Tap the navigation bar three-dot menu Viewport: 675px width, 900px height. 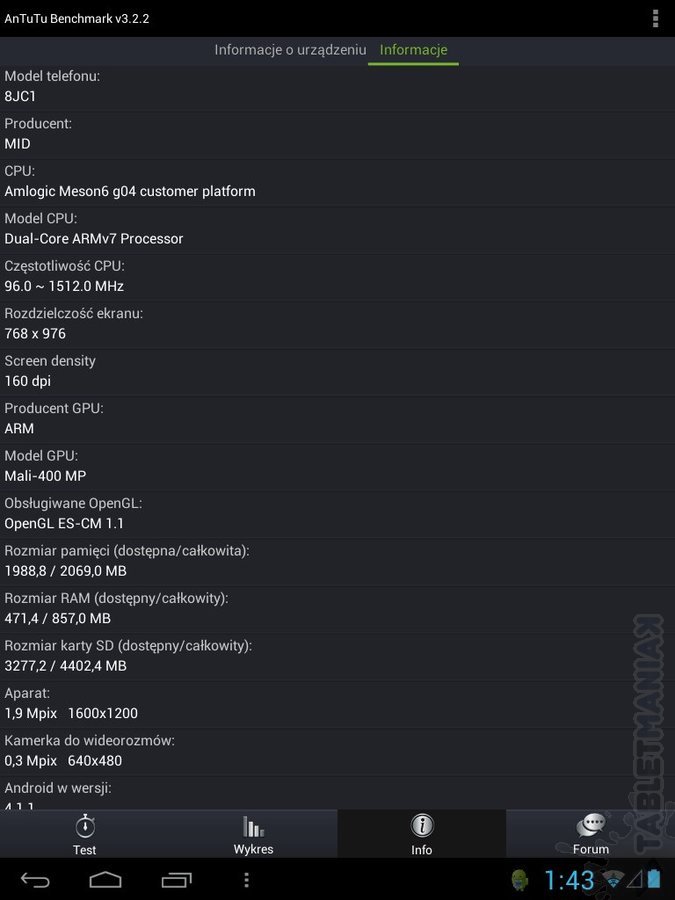pyautogui.click(x=246, y=879)
